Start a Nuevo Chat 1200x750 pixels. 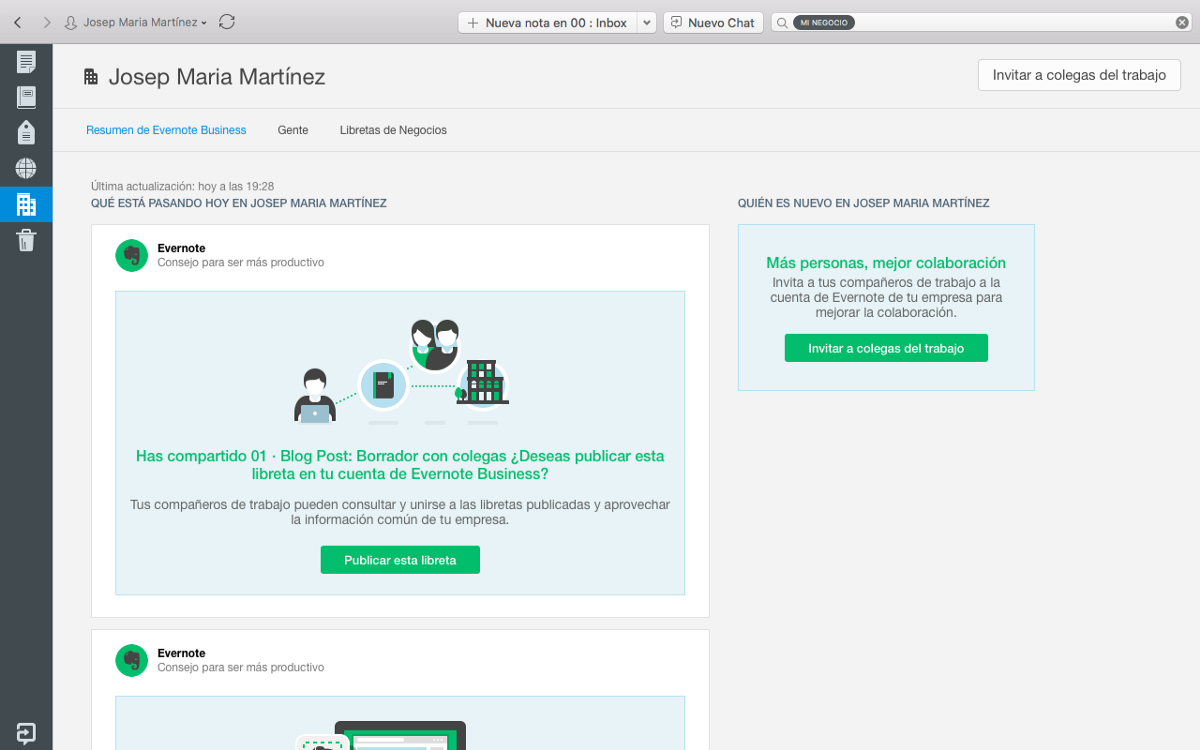713,21
